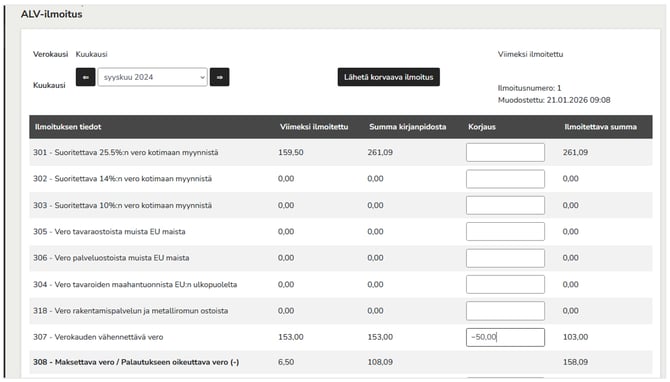Select row label 307 - Verokauden vähennettävä vero
The image size is (670, 382).
tap(98, 337)
